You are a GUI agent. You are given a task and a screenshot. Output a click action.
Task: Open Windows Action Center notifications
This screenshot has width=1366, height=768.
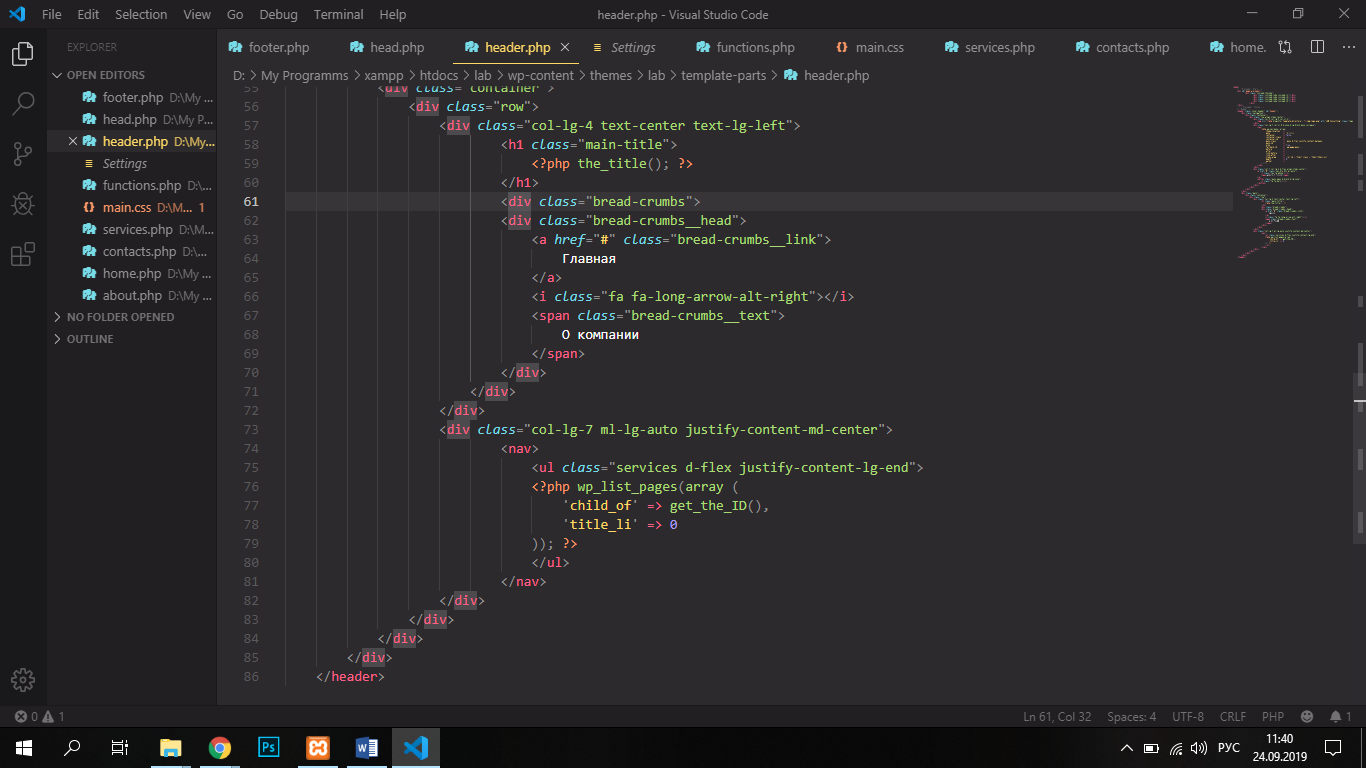[1333, 747]
